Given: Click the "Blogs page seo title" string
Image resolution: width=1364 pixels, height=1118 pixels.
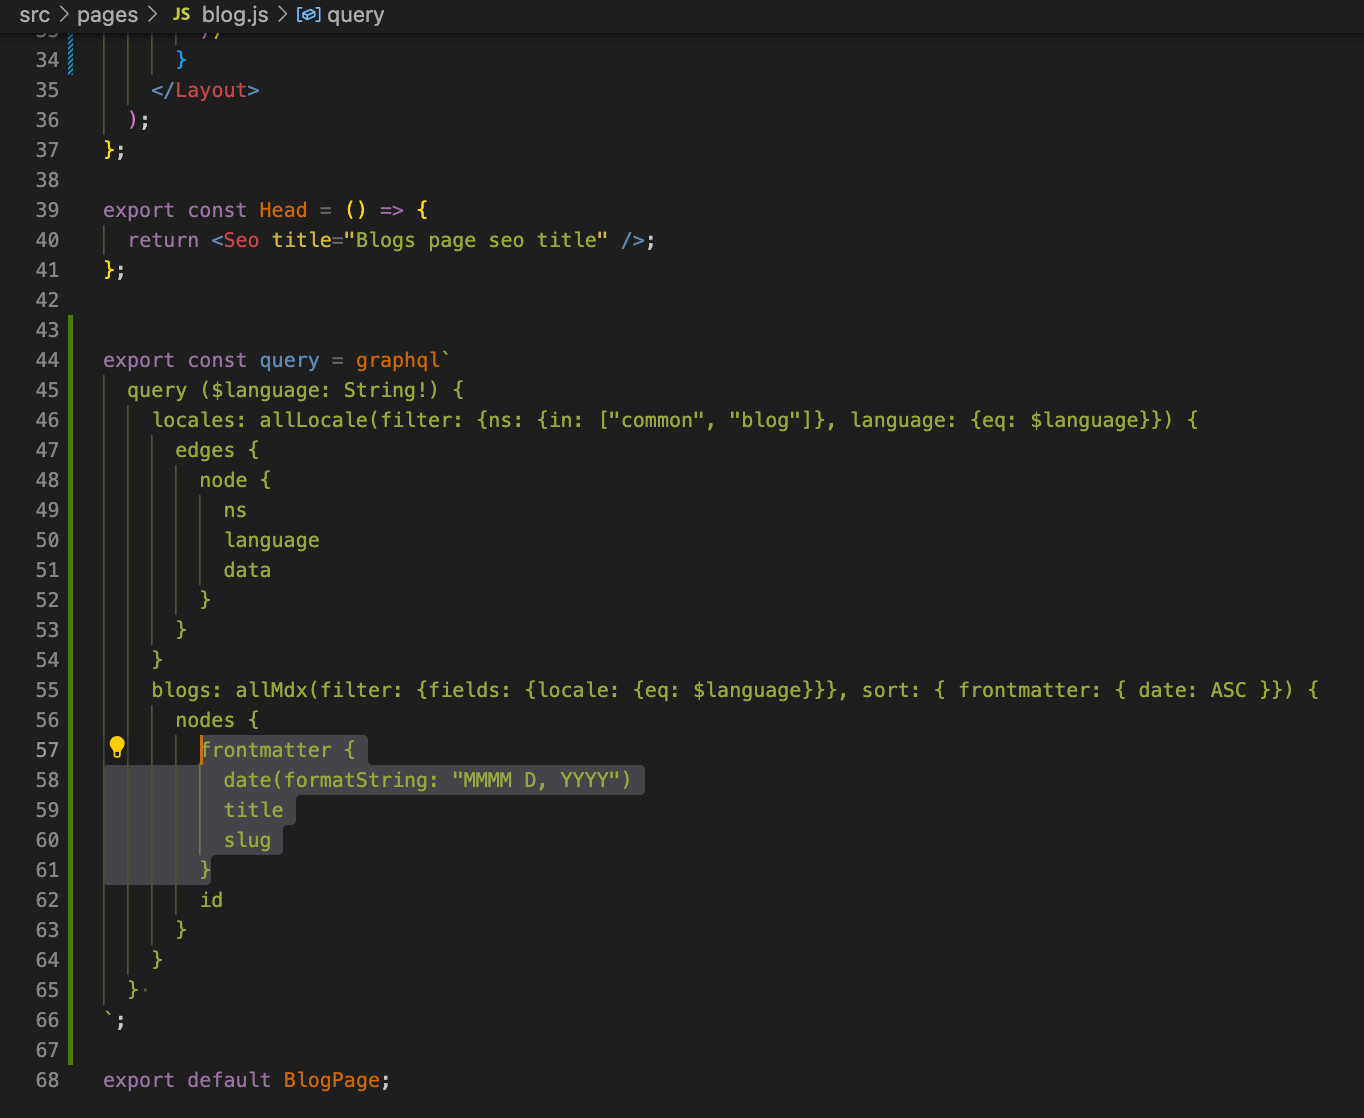Looking at the screenshot, I should pyautogui.click(x=476, y=240).
